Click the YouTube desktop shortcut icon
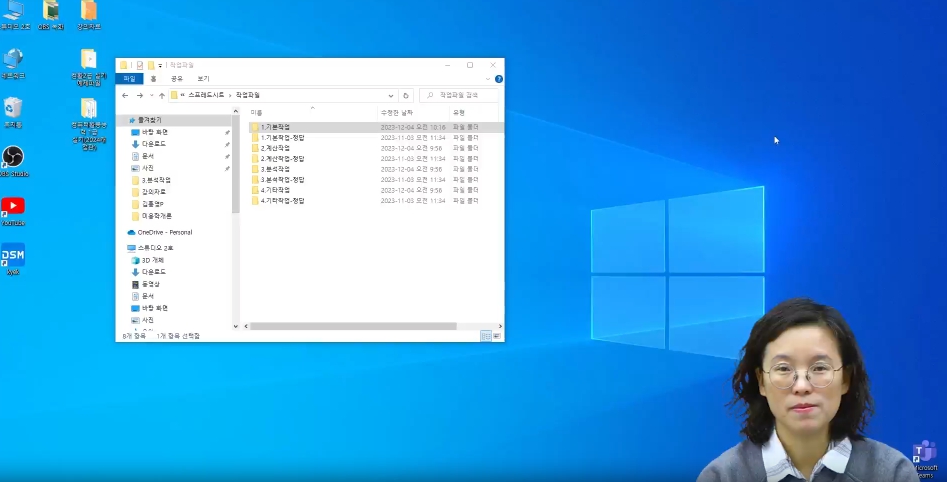The image size is (947, 482). click(13, 207)
